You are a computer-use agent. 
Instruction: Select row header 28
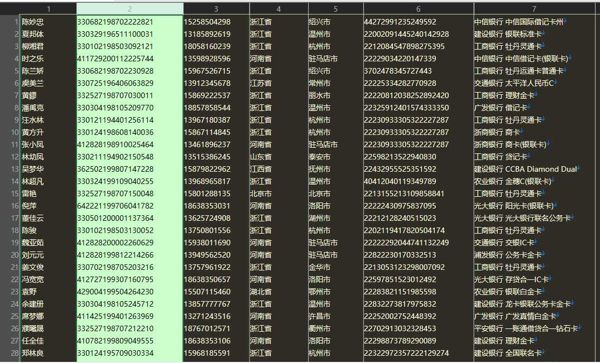pyautogui.click(x=10, y=353)
